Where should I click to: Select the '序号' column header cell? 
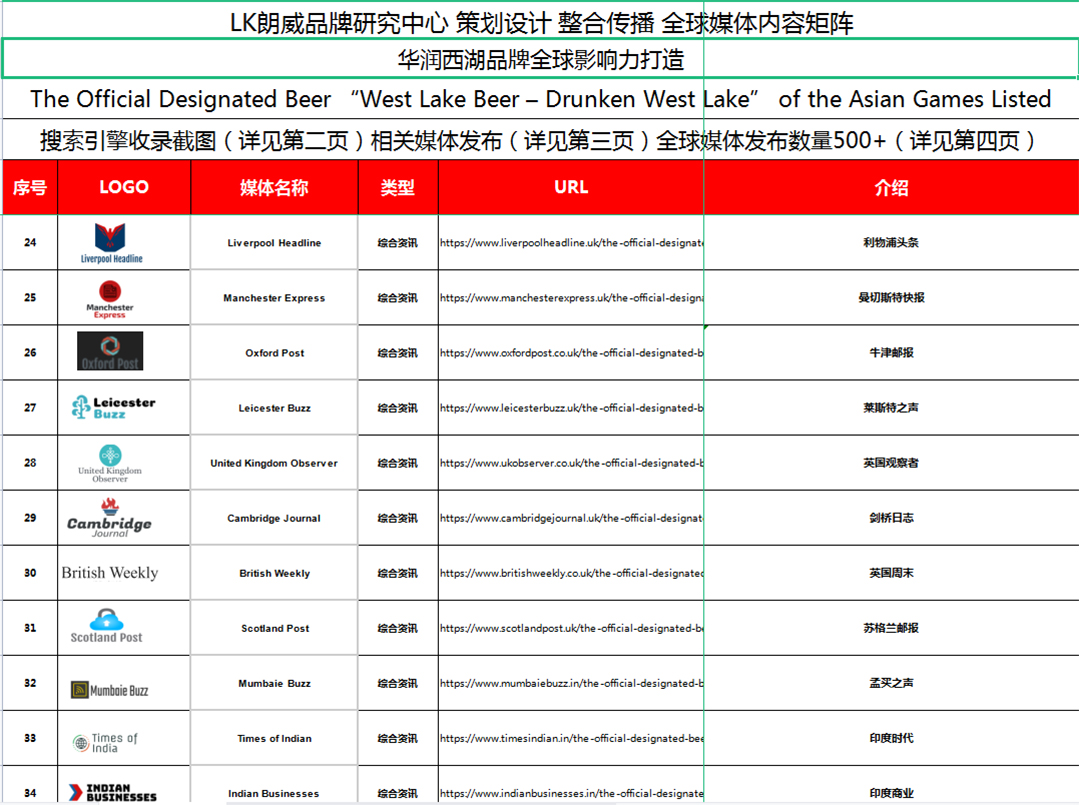[x=30, y=187]
